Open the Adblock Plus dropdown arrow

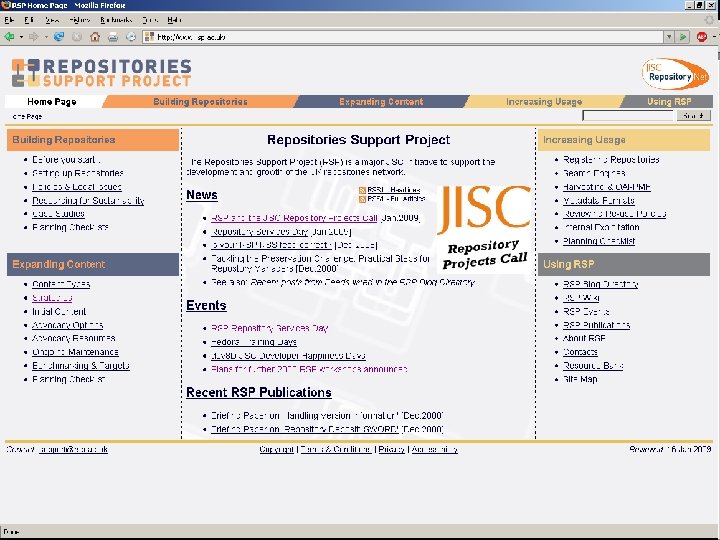coord(714,37)
